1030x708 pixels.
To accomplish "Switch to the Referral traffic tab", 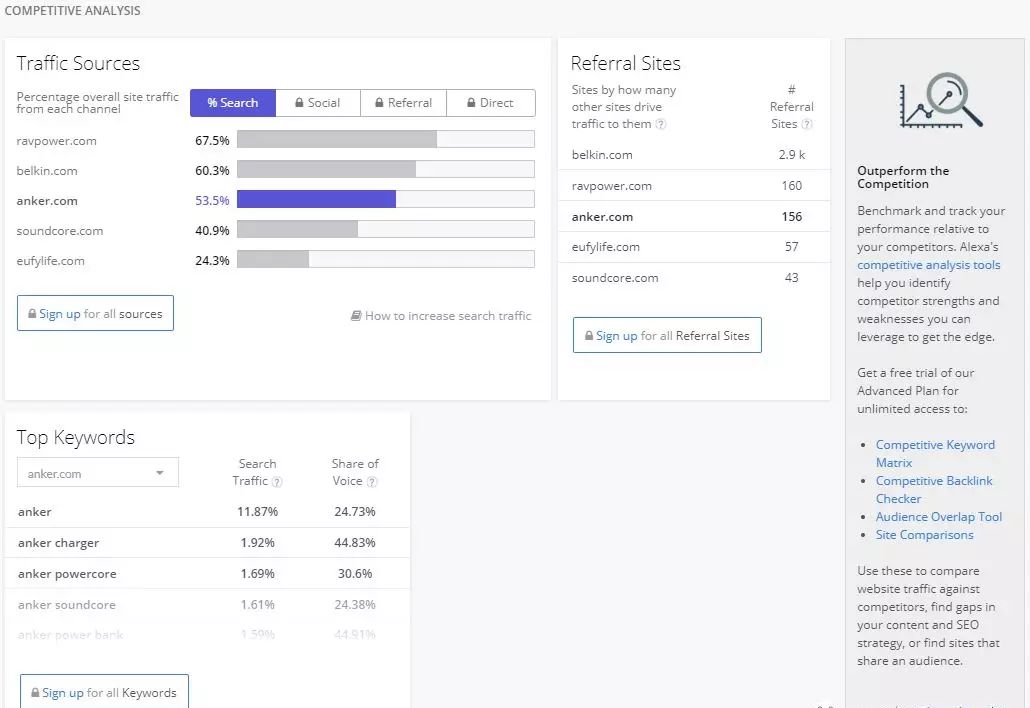I will tap(403, 103).
